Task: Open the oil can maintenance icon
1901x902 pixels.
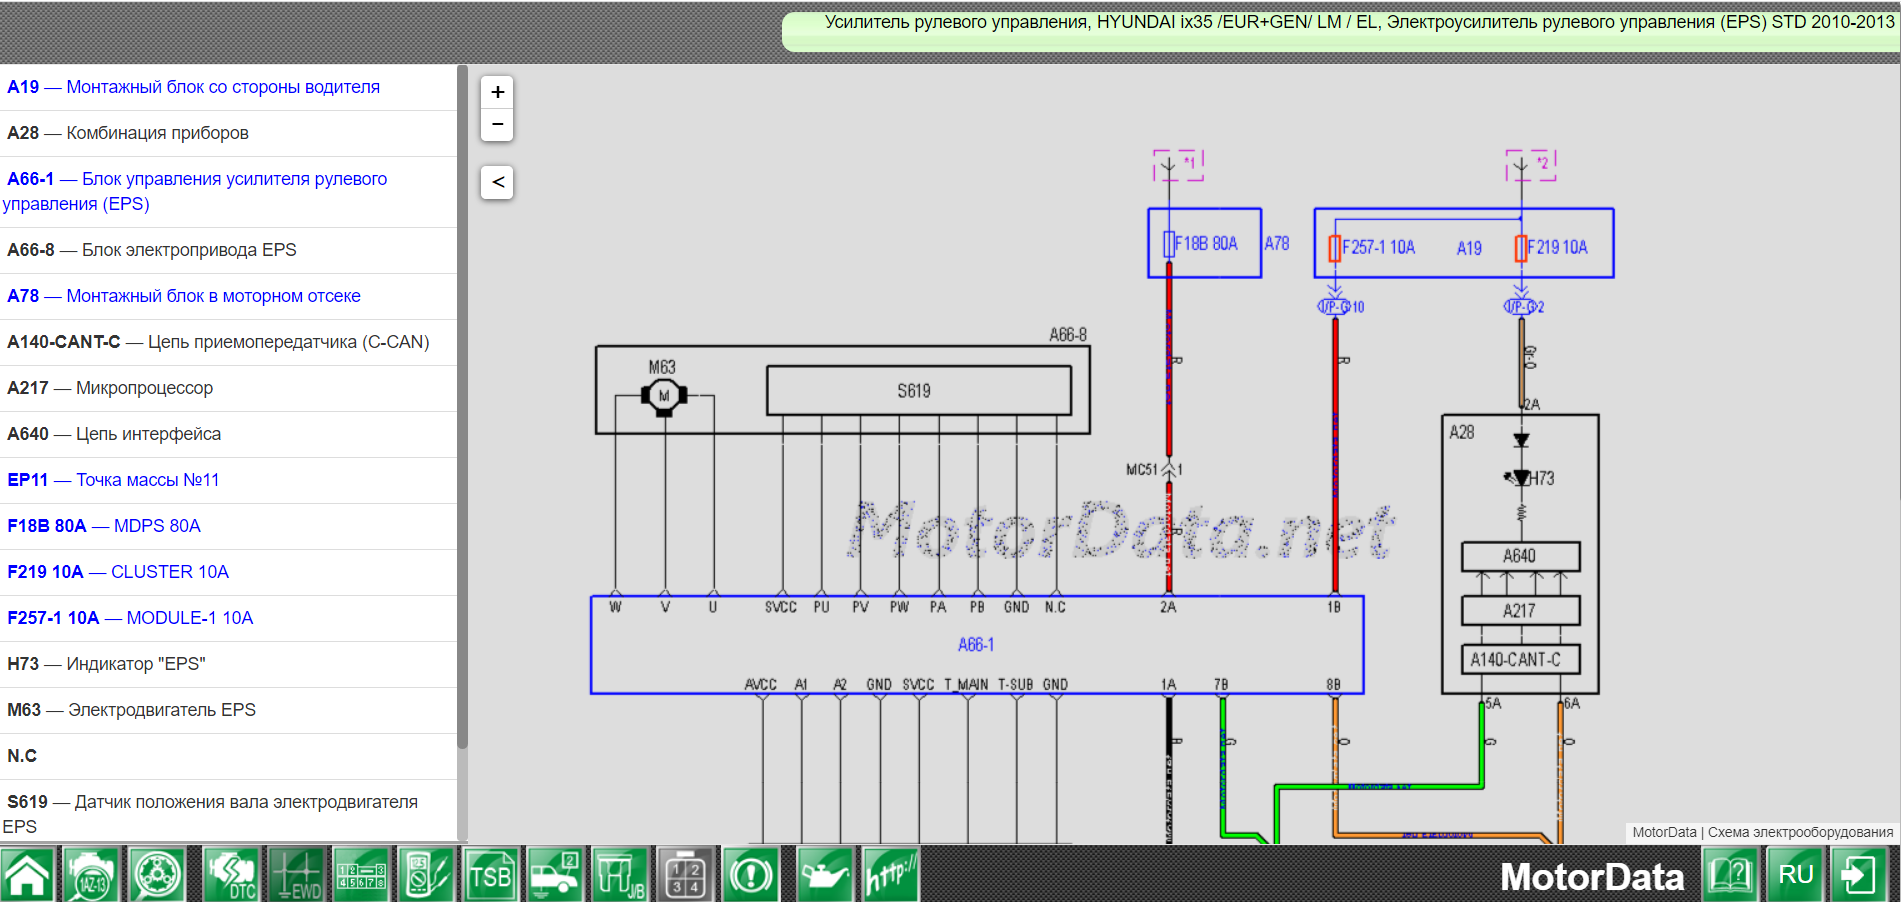Action: pos(825,875)
